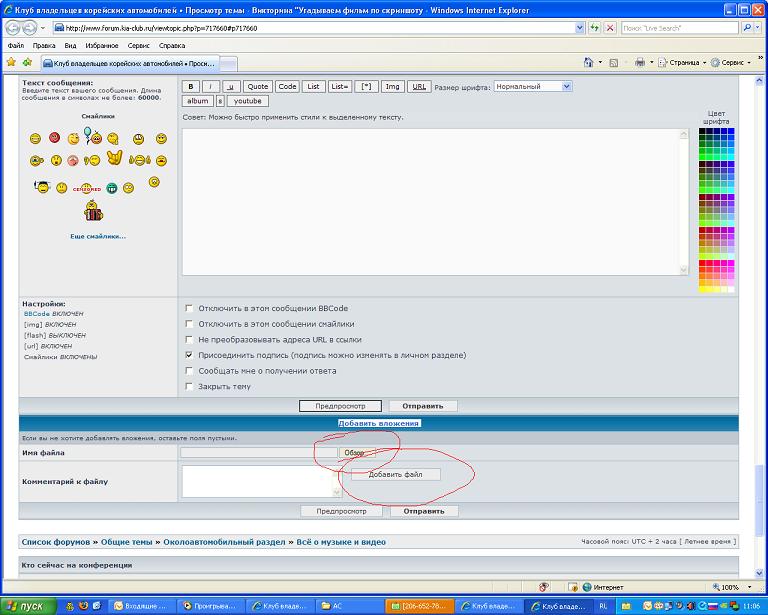768x615 pixels.
Task: Open the 'Избранное' menu
Action: point(101,45)
